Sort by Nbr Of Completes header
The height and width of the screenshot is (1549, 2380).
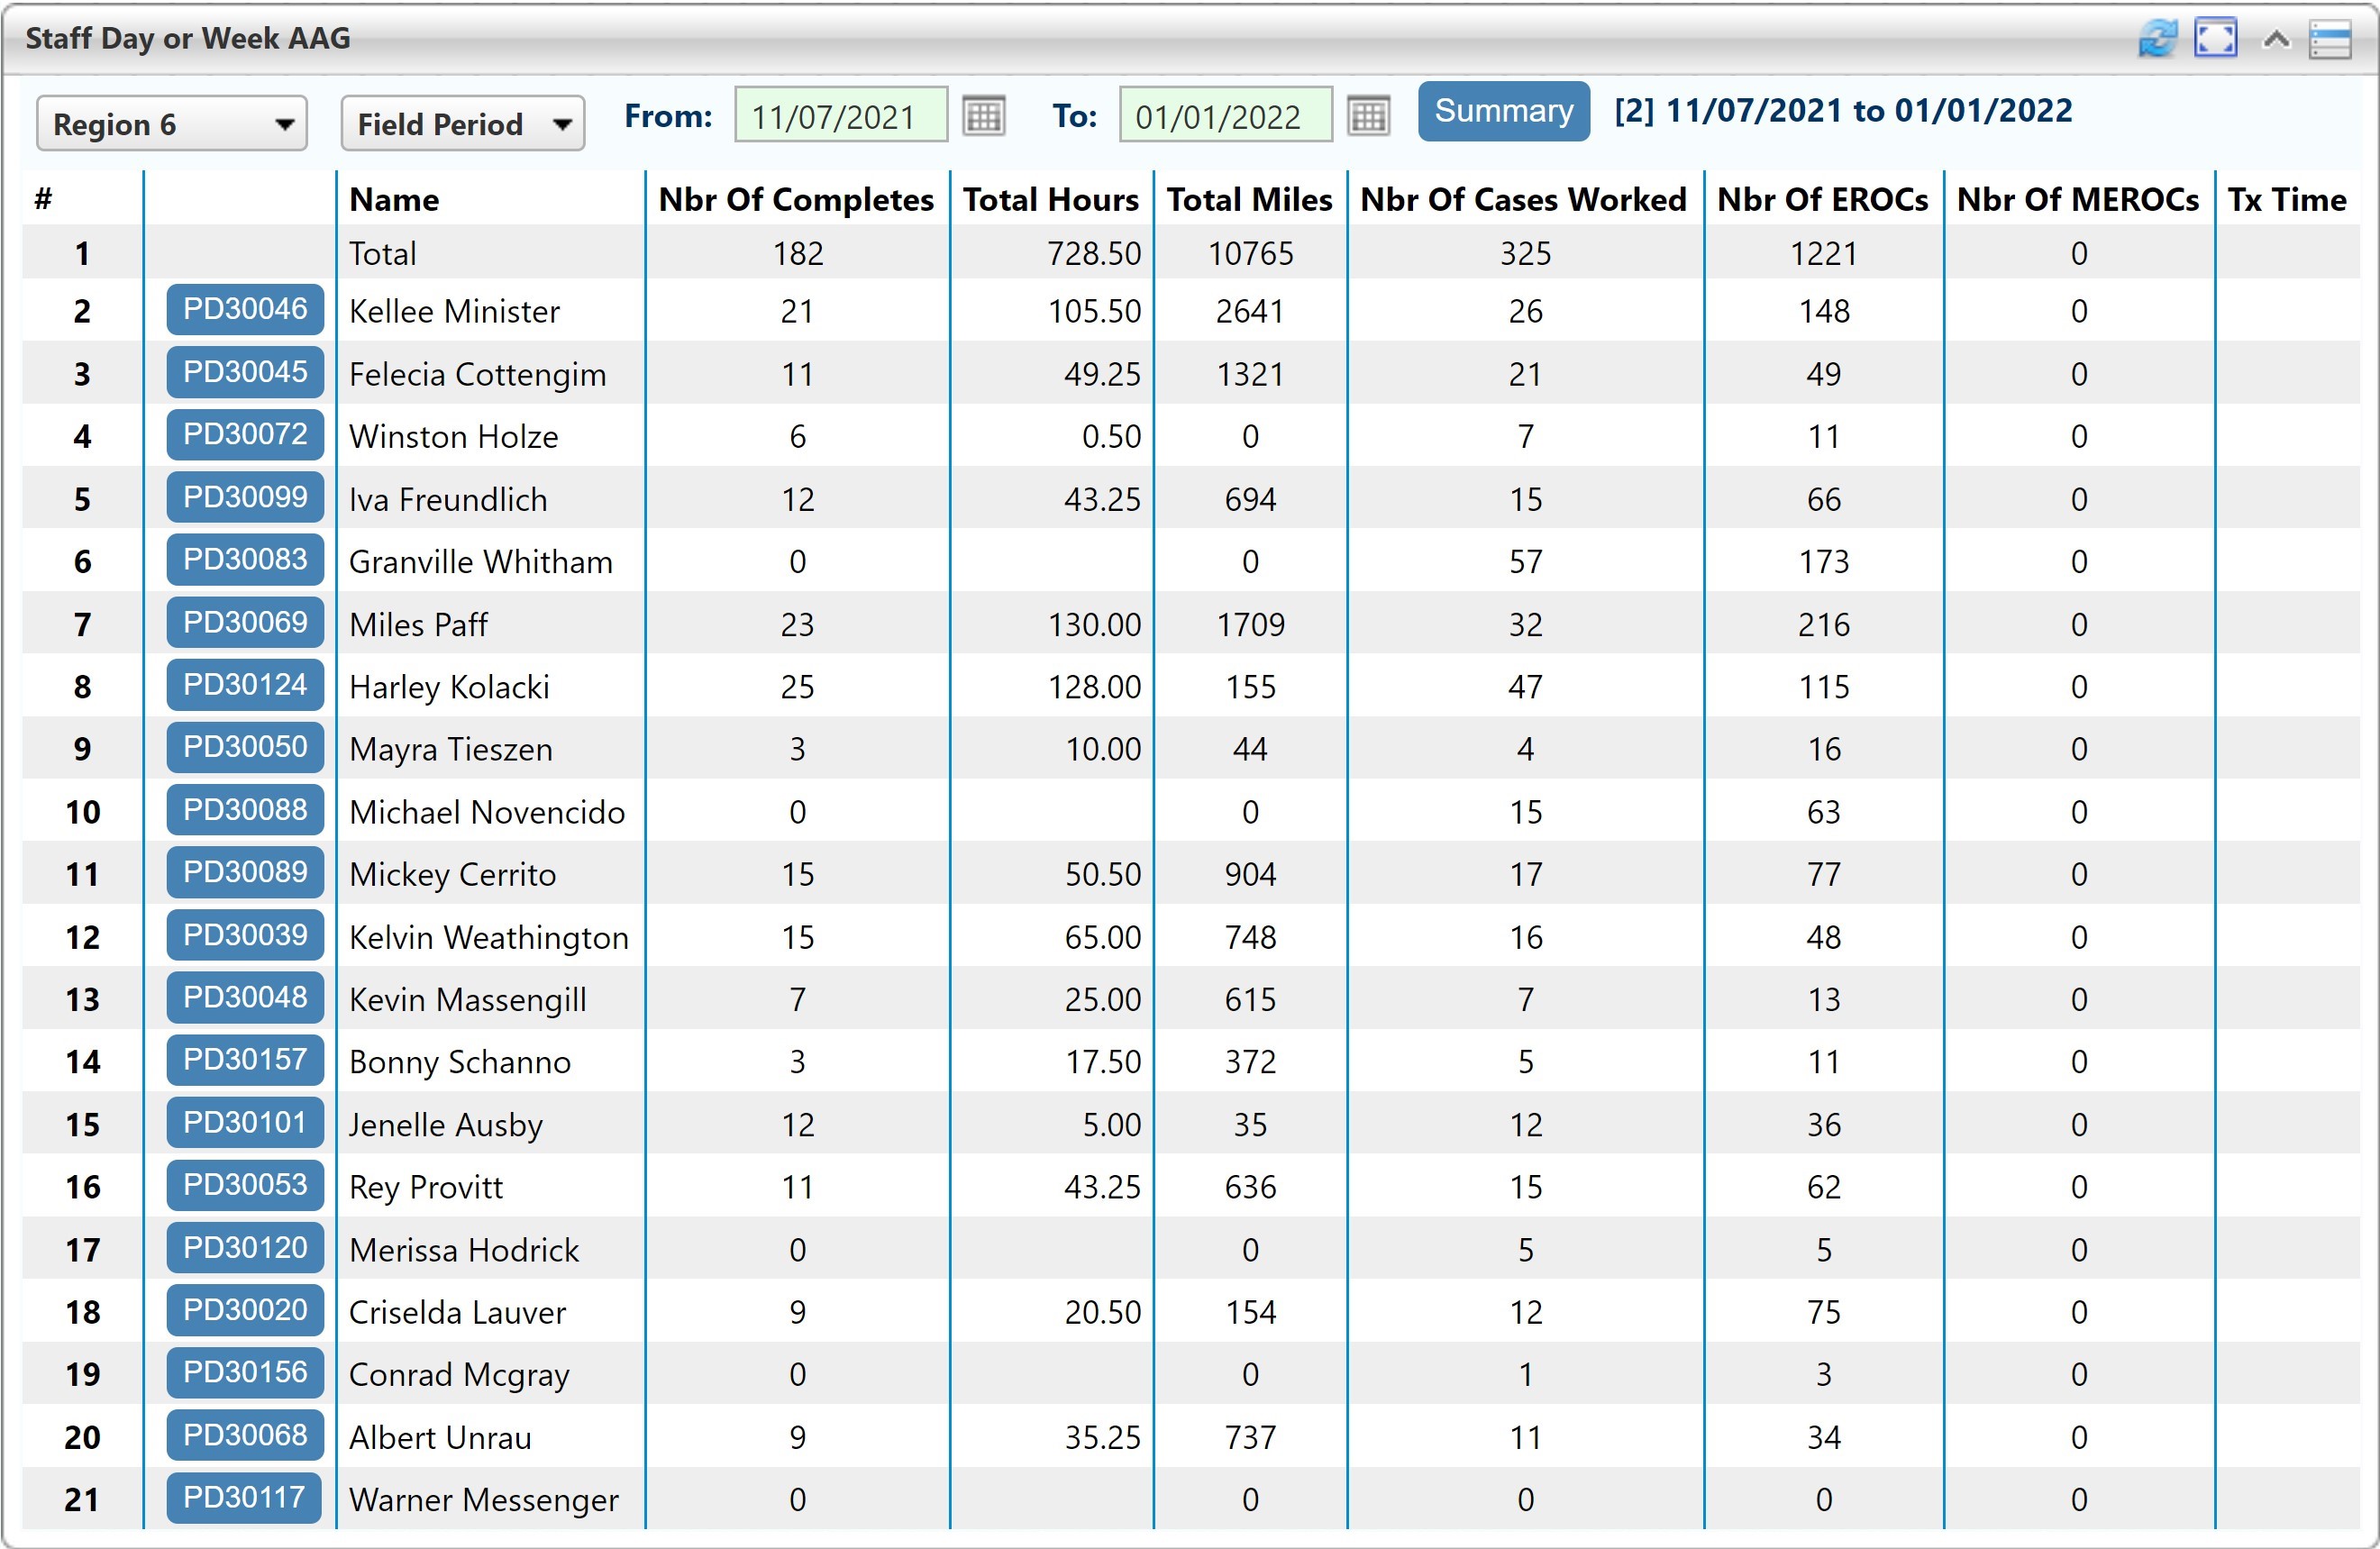tap(796, 200)
